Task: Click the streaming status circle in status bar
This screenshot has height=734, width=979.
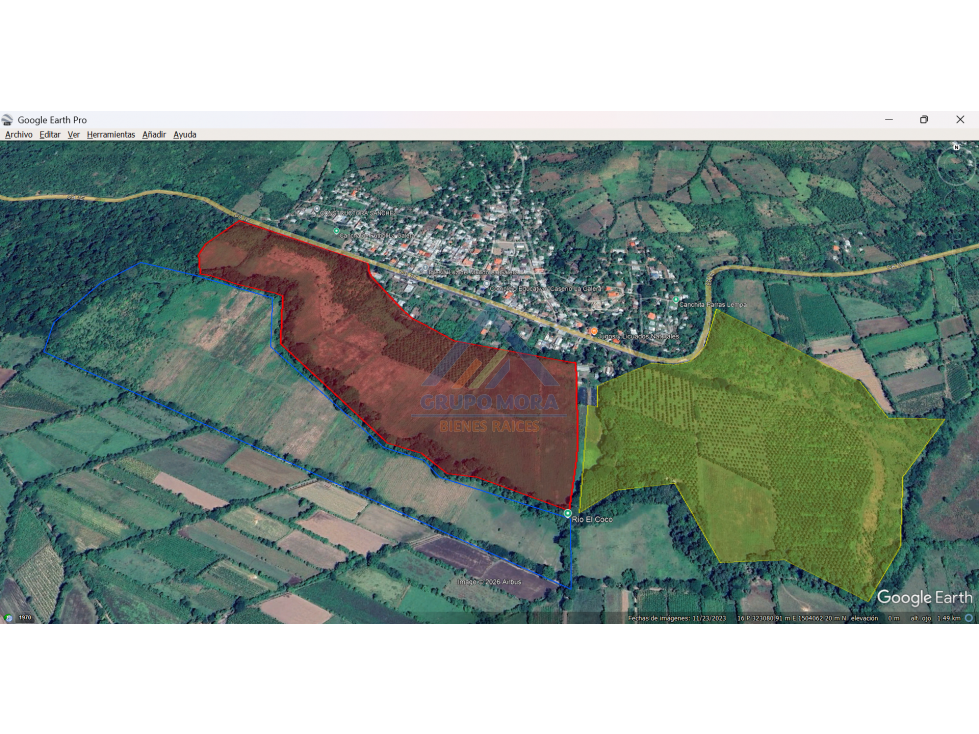Action: pyautogui.click(x=968, y=618)
